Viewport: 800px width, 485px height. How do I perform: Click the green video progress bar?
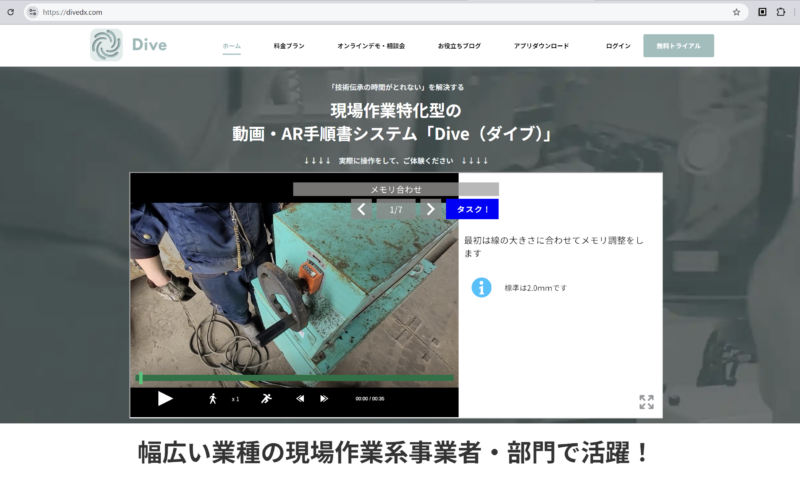294,378
